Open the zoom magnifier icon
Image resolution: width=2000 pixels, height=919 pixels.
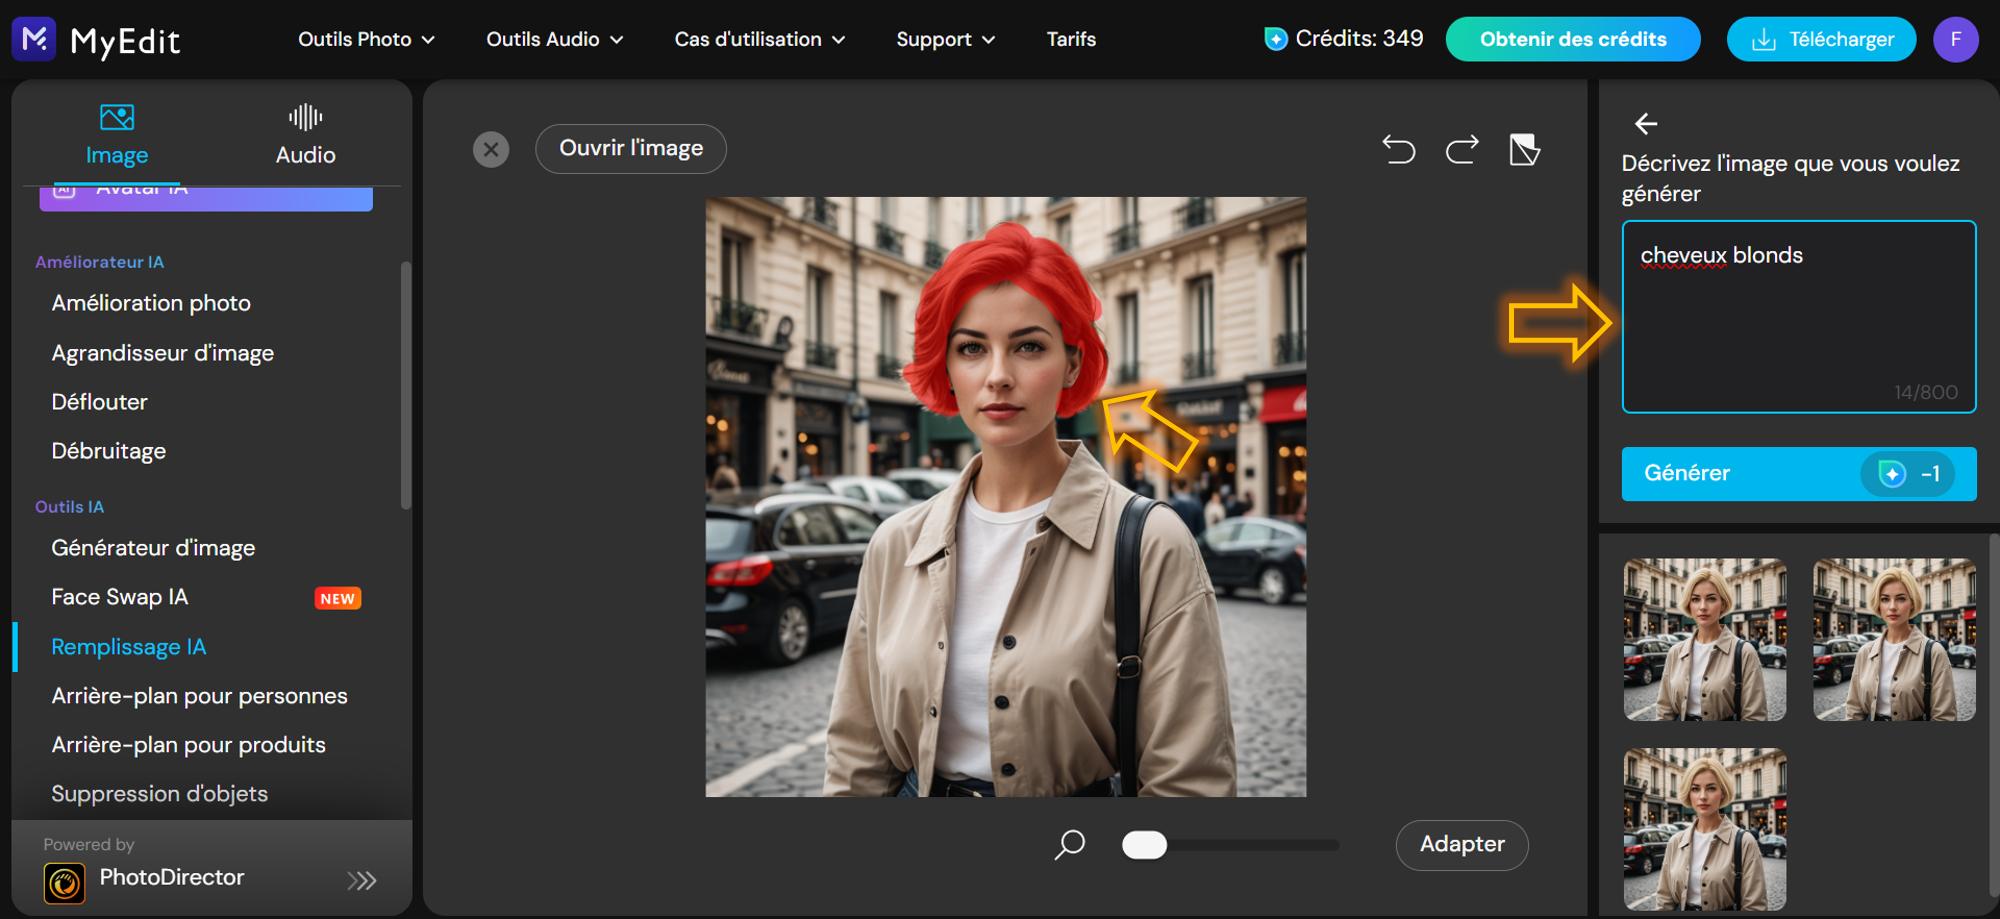(x=1068, y=845)
